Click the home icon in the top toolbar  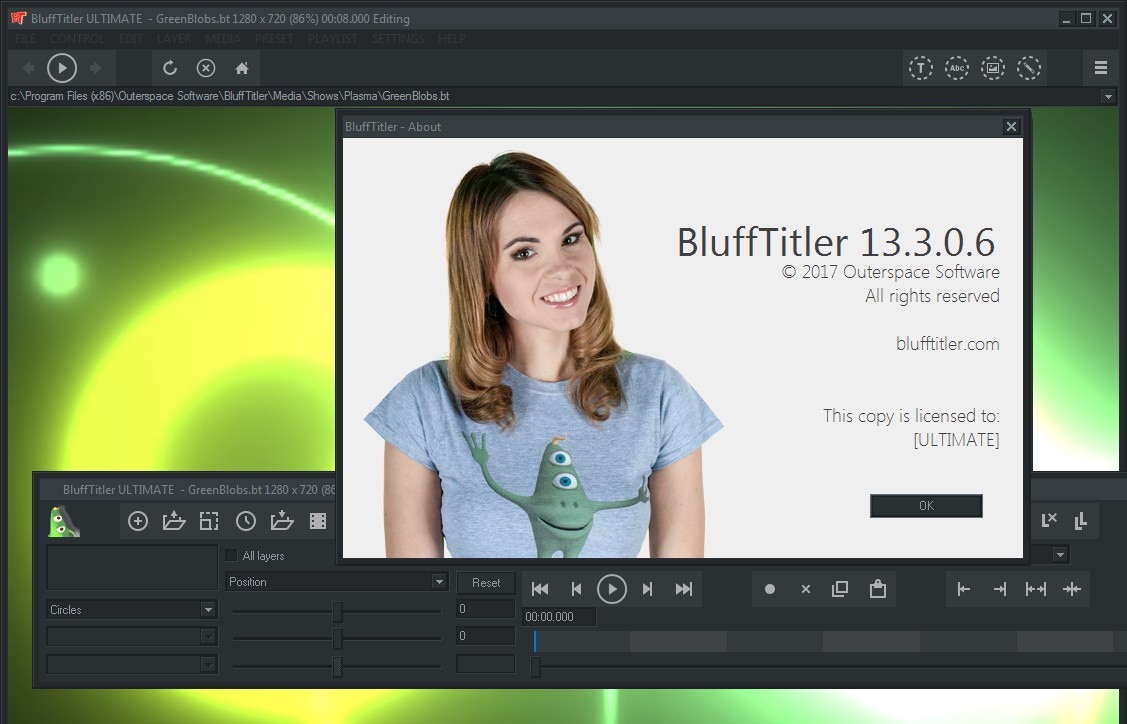[242, 68]
